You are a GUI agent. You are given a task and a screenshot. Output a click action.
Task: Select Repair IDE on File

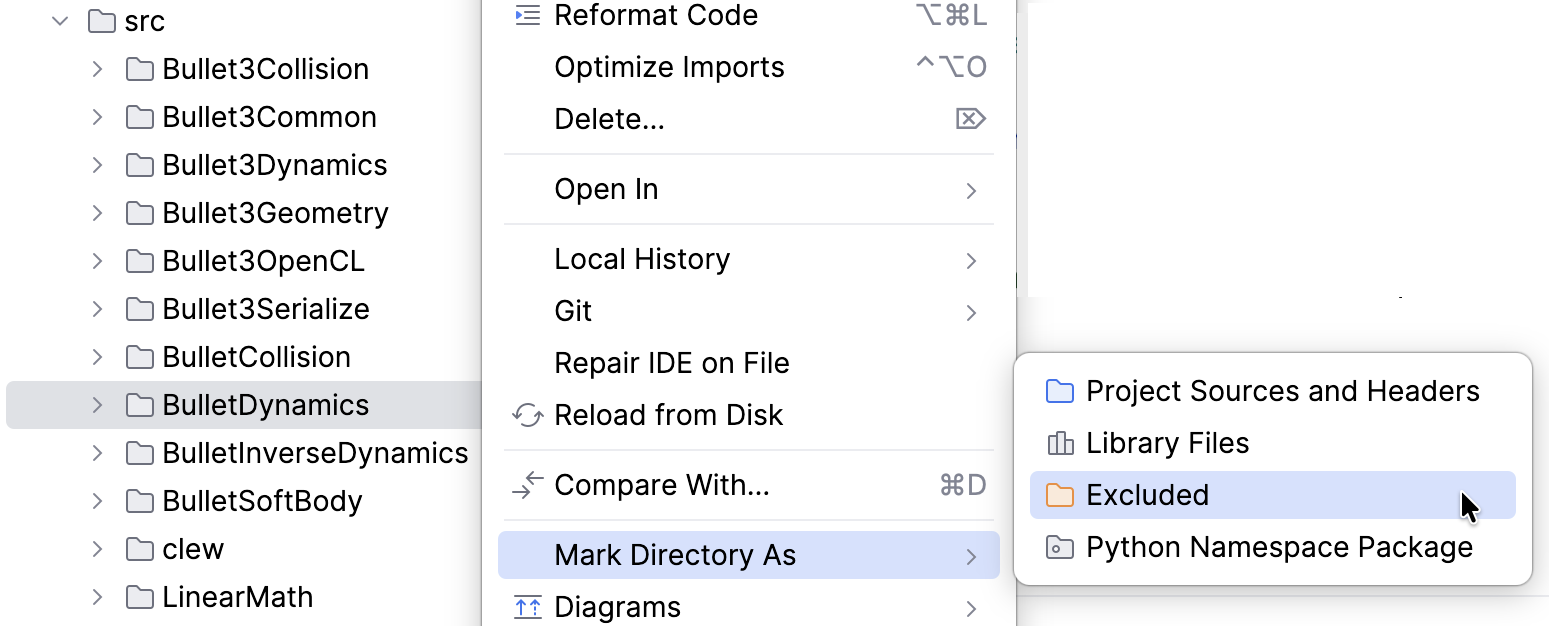tap(672, 363)
